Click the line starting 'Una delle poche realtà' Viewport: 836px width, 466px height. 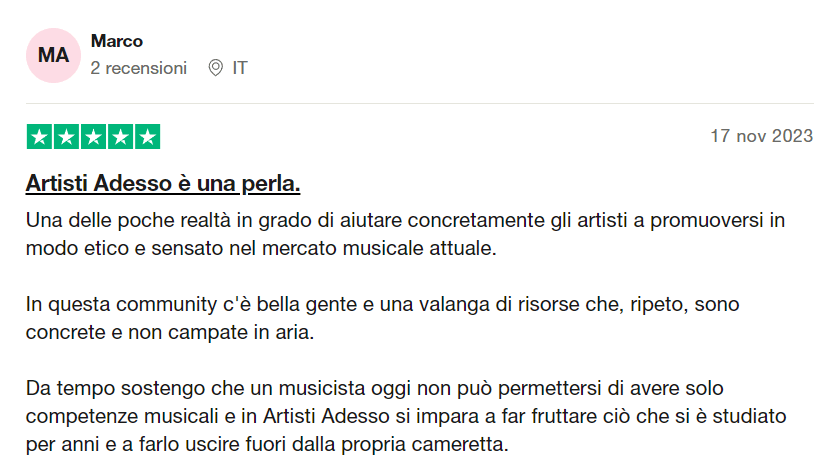click(x=405, y=220)
